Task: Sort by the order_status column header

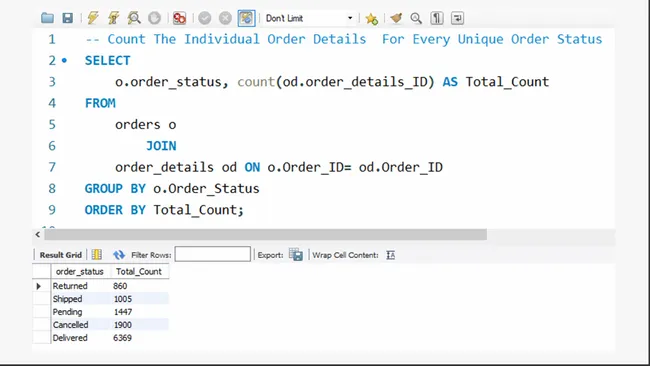Action: [80, 271]
